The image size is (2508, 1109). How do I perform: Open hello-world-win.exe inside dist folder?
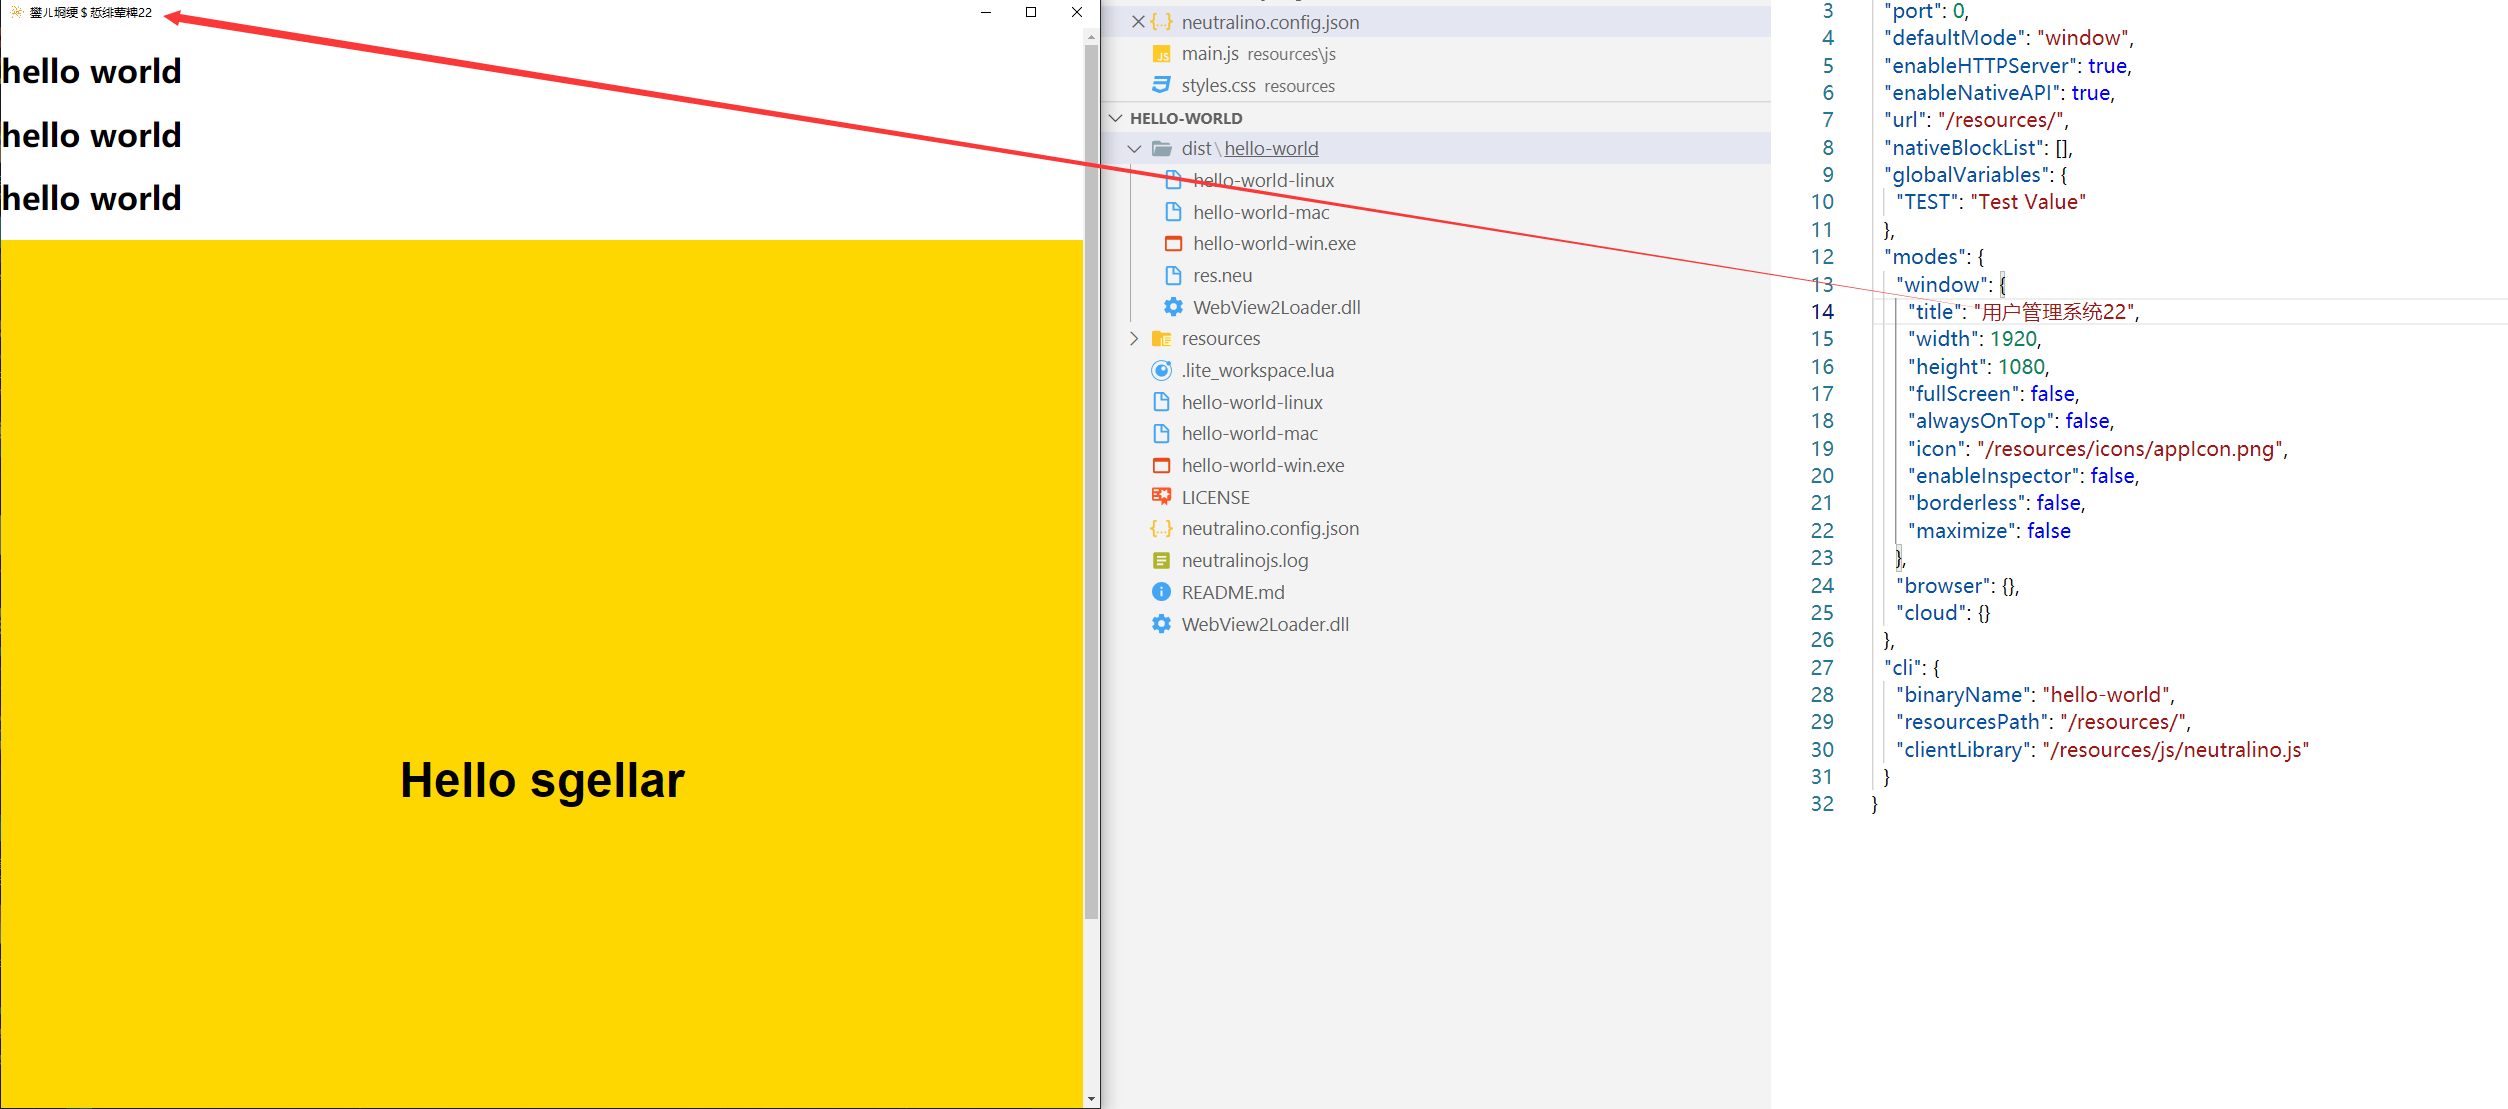[1274, 244]
